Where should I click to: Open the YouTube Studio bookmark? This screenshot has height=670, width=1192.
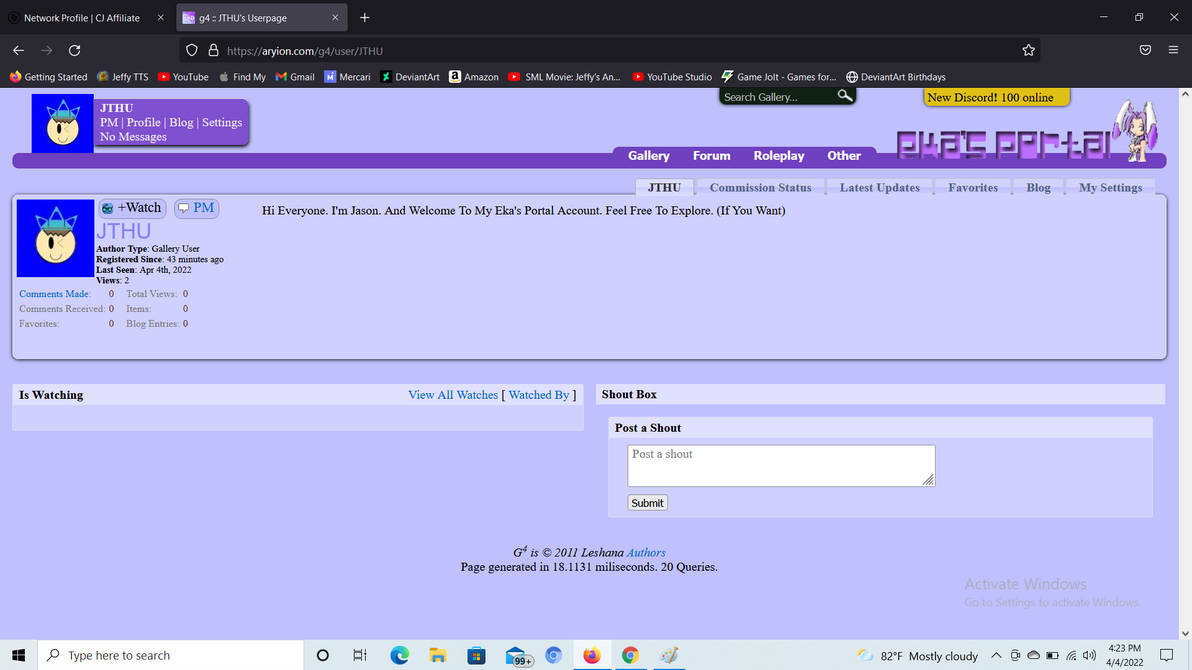coord(672,77)
